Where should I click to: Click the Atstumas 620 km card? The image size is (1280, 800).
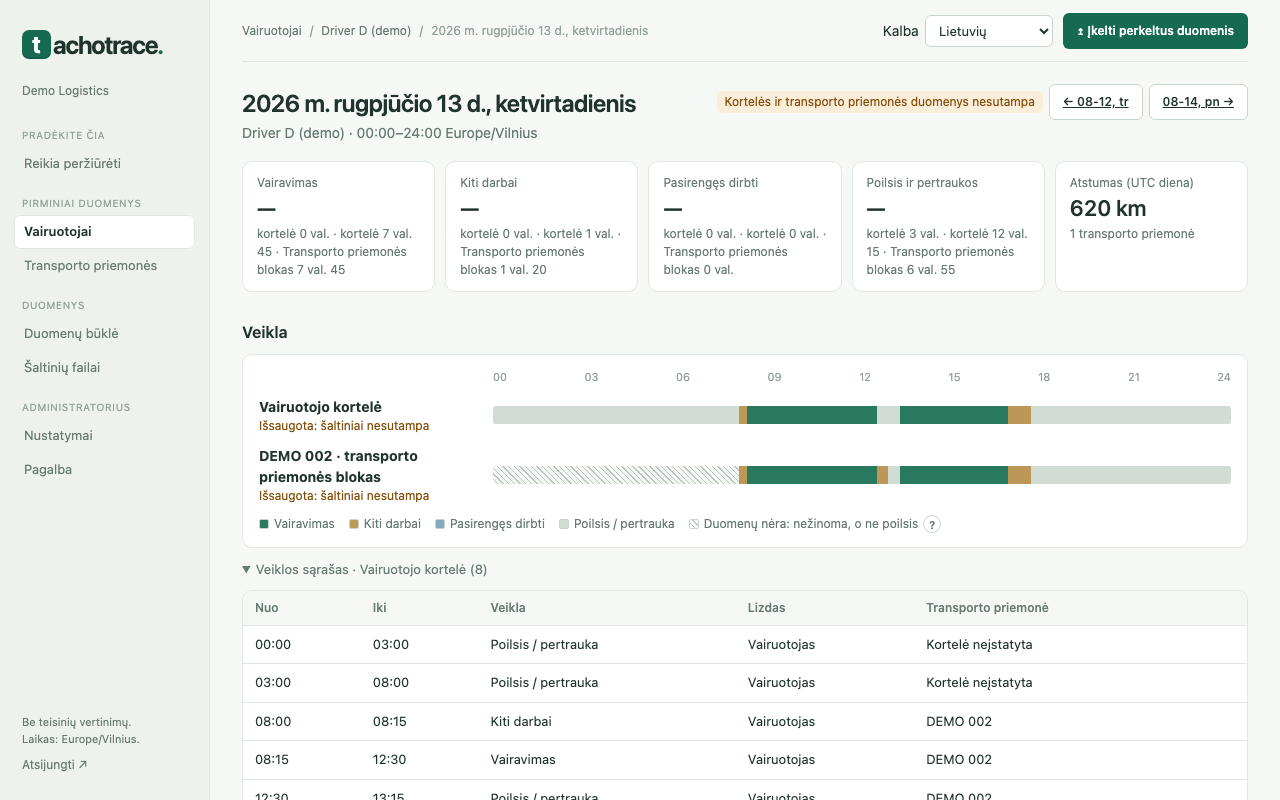click(x=1151, y=227)
